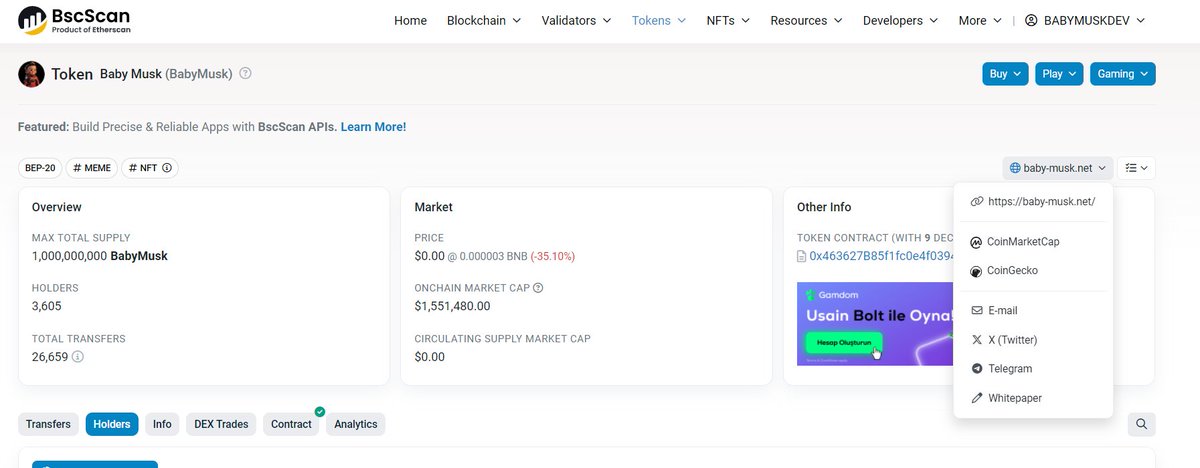Switch to DEX Trades tab
The width and height of the screenshot is (1200, 468).
(x=220, y=424)
